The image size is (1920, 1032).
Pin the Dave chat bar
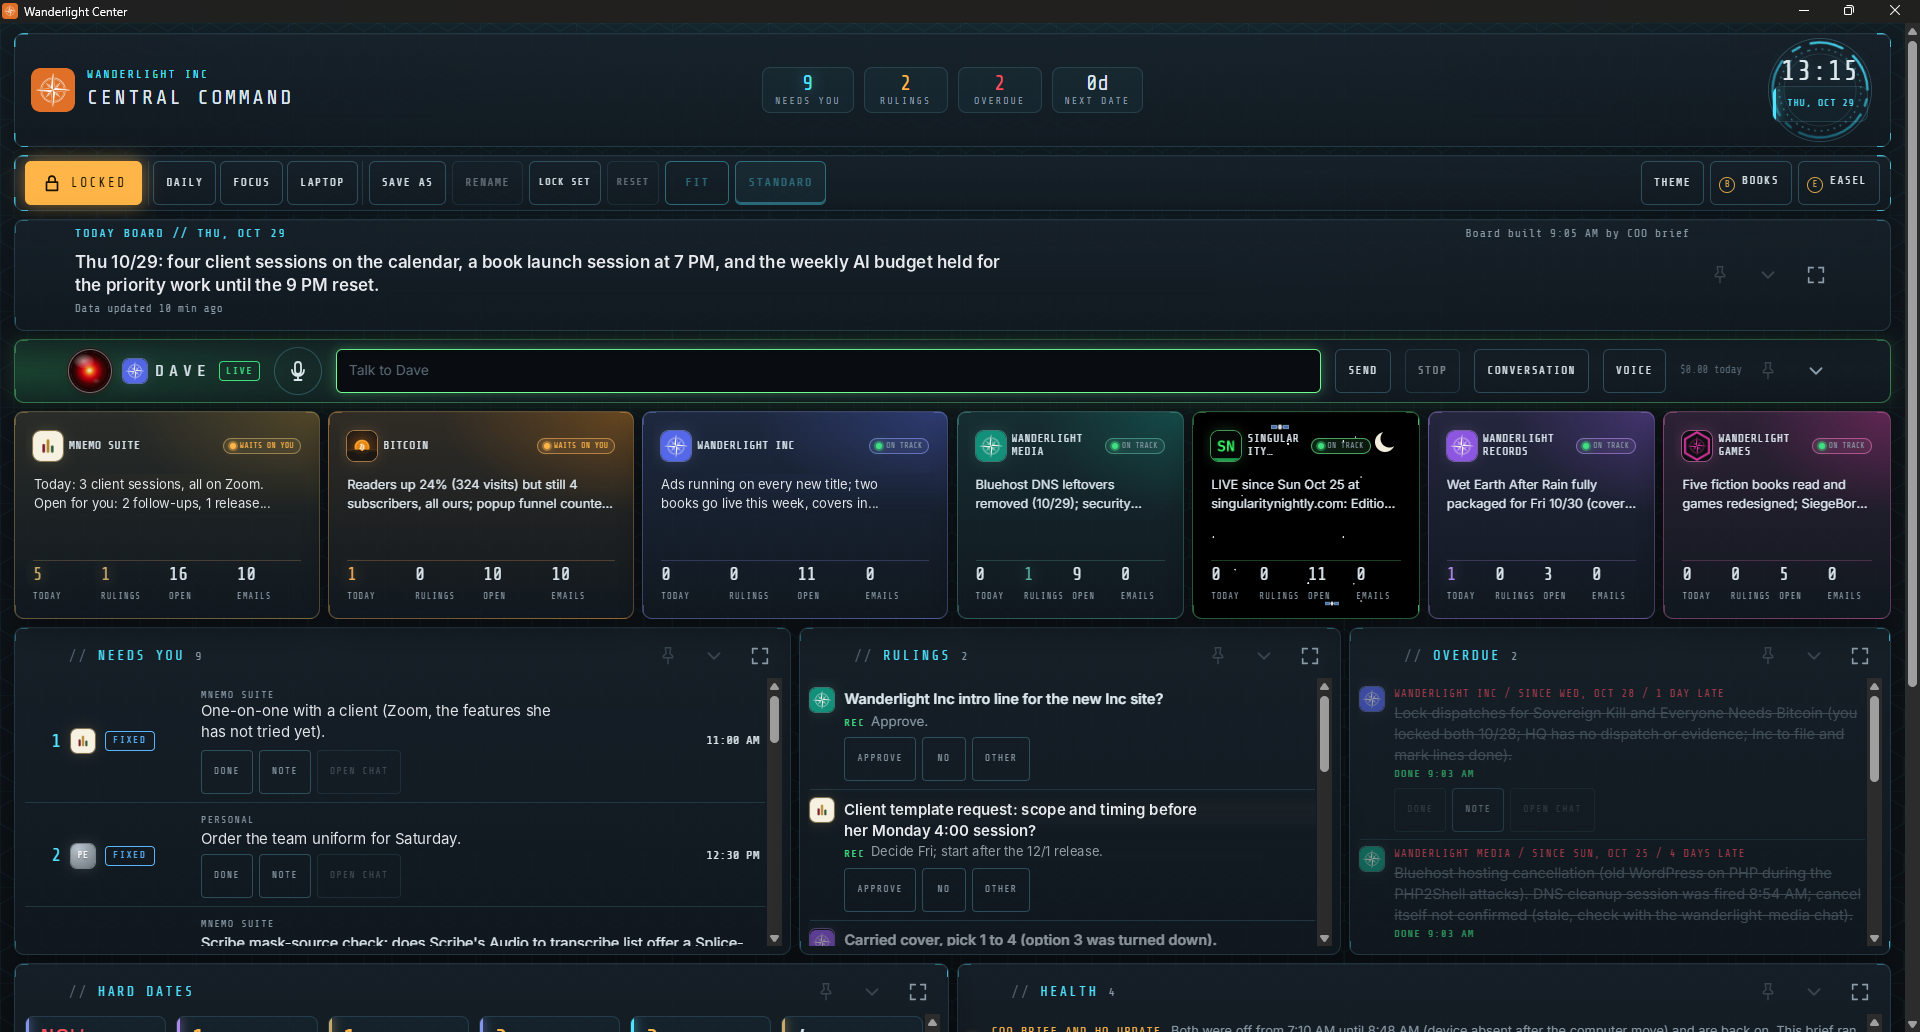pos(1768,370)
